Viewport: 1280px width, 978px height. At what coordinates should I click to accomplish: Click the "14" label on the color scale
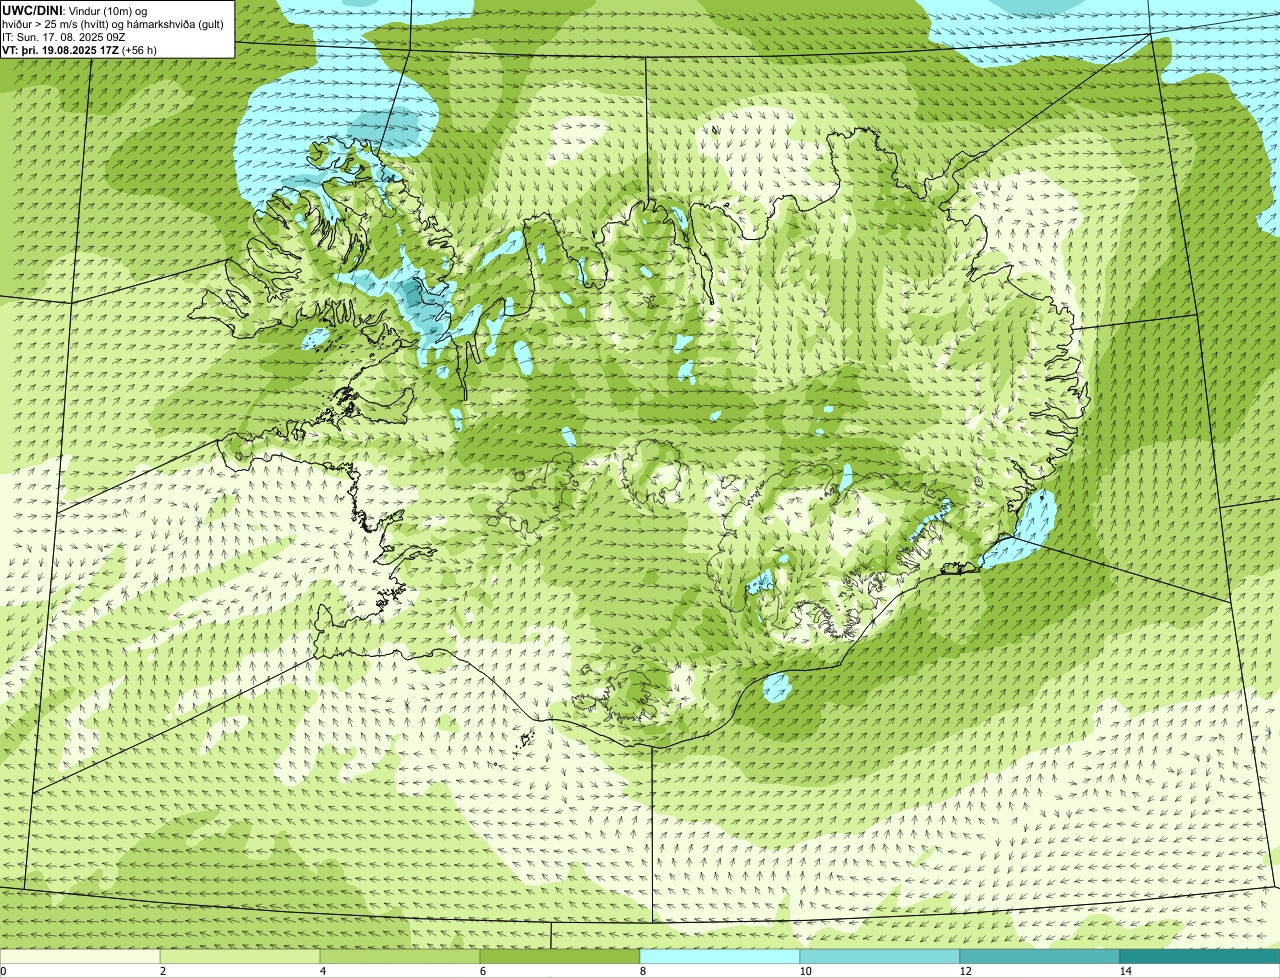coord(1125,971)
